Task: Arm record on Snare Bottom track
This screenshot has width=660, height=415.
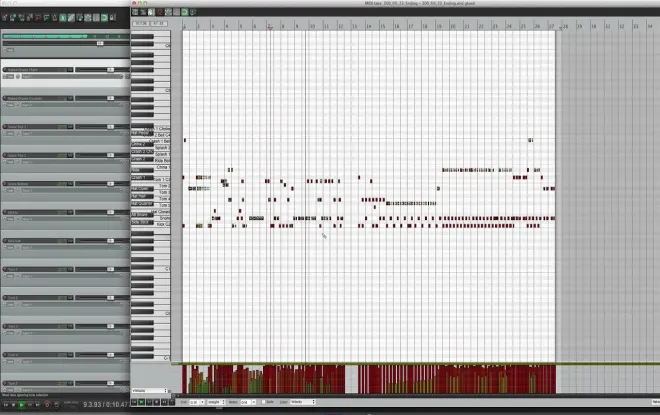Action: [5, 184]
